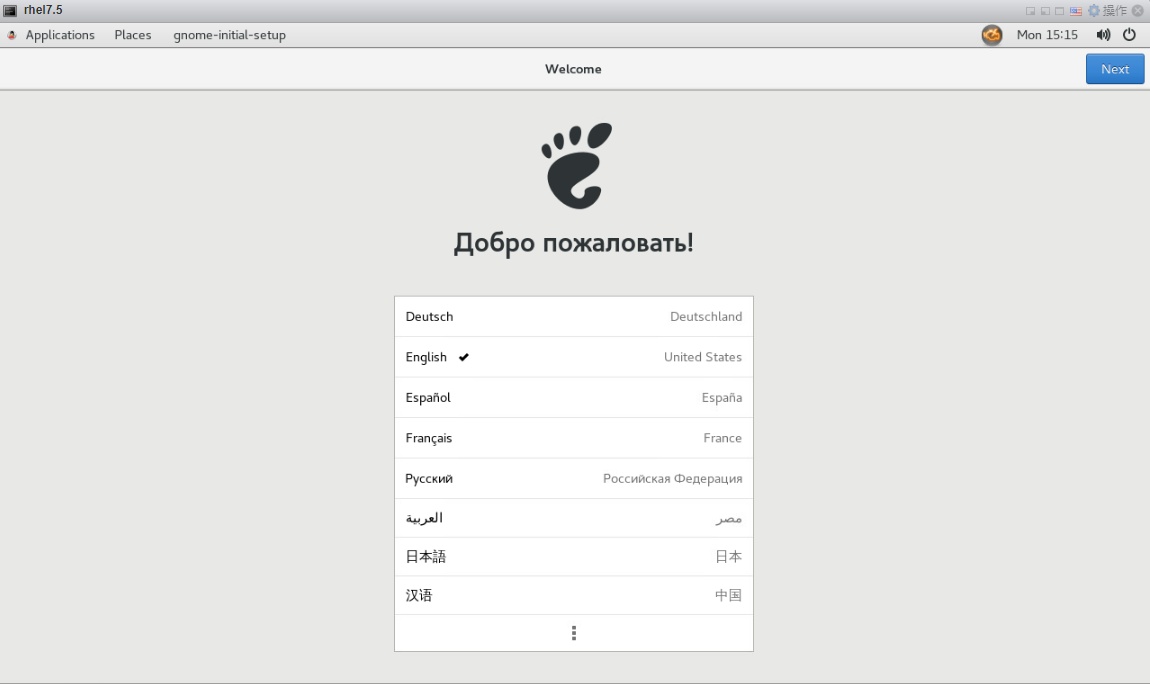Image resolution: width=1150 pixels, height=684 pixels.
Task: Click the full-window view icon beside the flag
Action: pyautogui.click(x=1059, y=11)
